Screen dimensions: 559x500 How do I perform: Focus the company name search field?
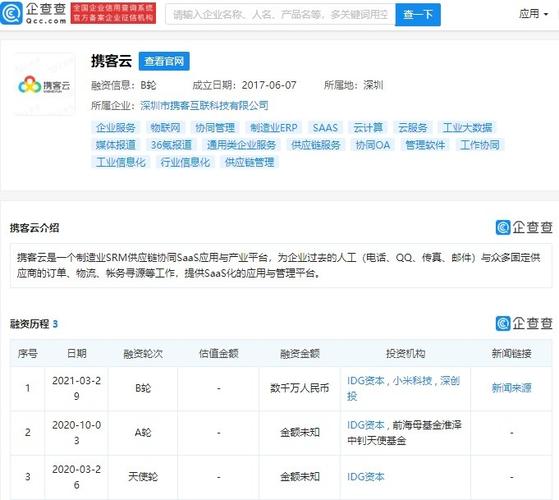[x=280, y=15]
